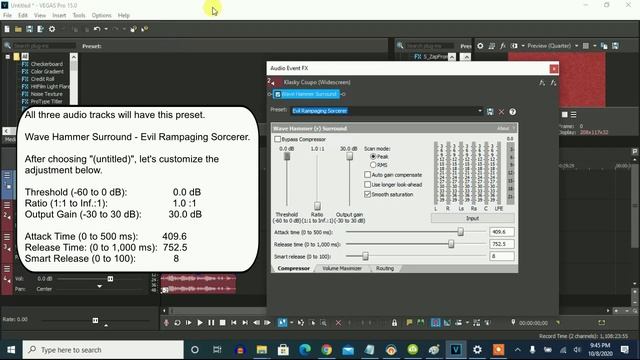
Task: Toggle loop playback in transport bar
Action: click(177, 322)
